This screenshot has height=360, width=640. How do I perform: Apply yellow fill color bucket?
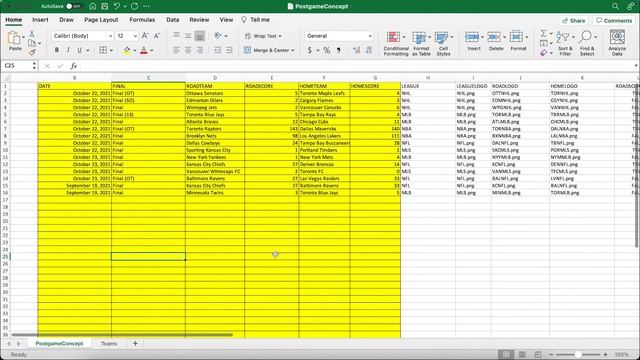pos(127,50)
